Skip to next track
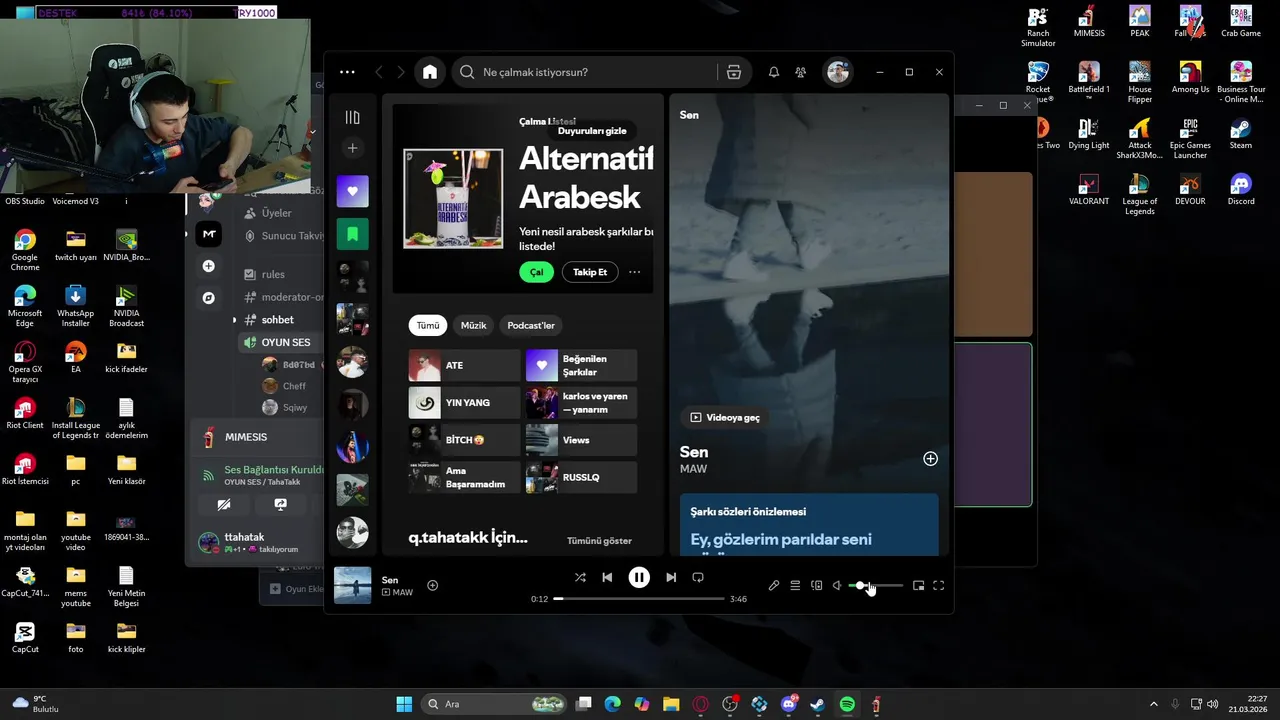Screen dimensions: 1280x720 tap(671, 577)
